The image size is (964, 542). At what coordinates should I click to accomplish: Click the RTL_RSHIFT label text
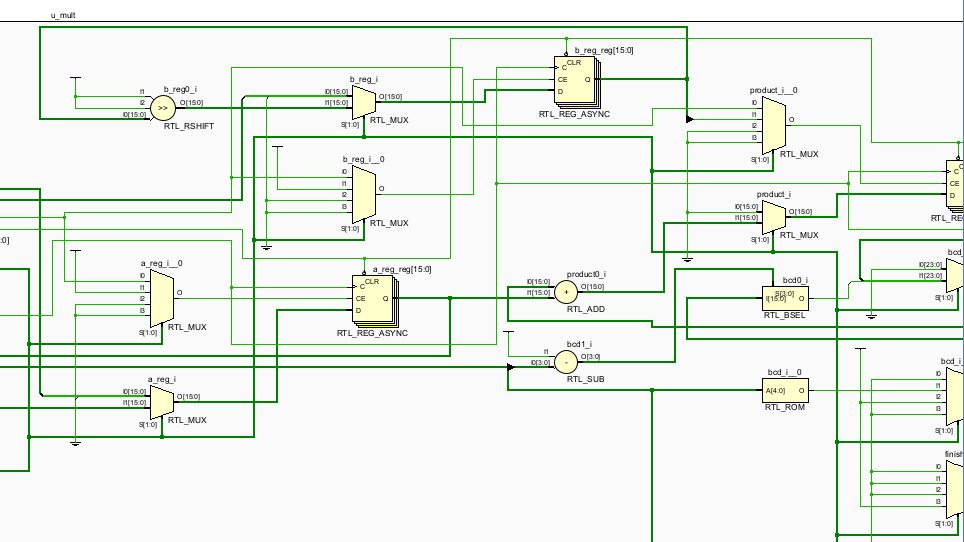pyautogui.click(x=189, y=126)
